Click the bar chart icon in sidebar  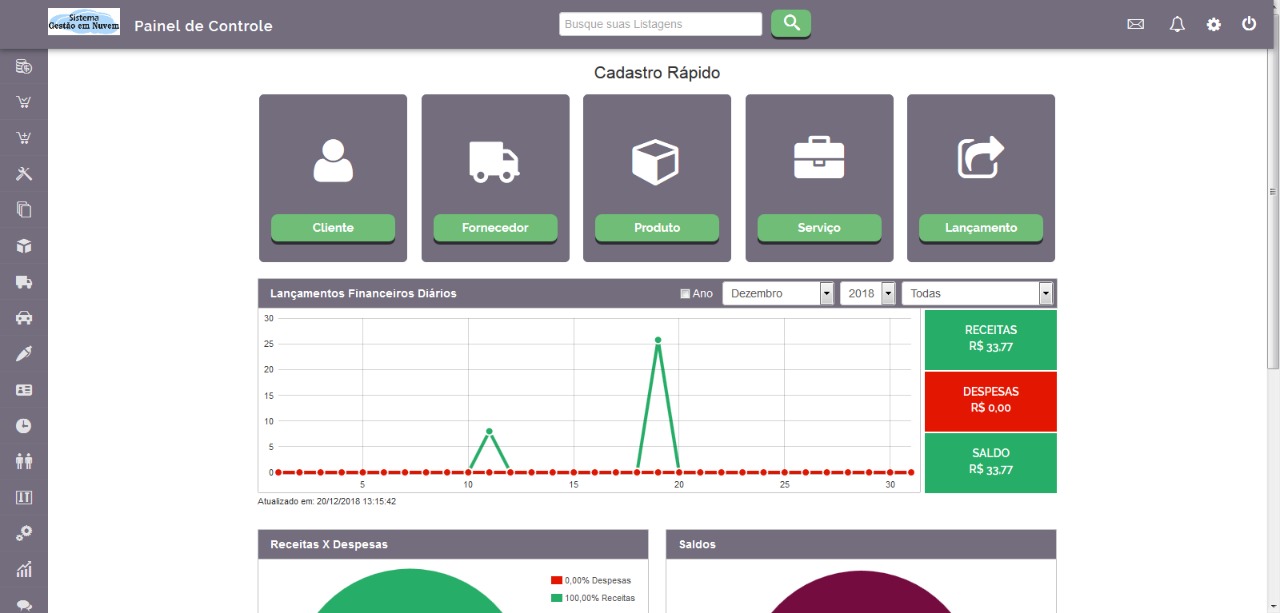[24, 570]
